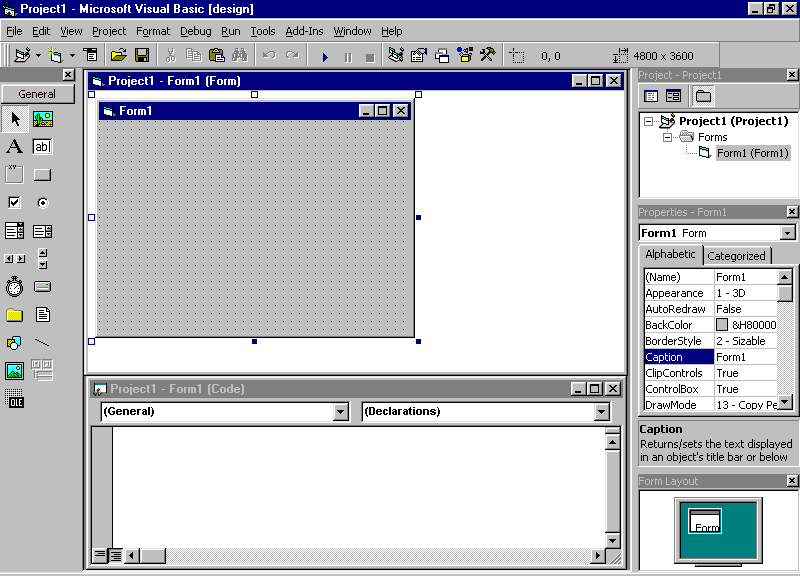The width and height of the screenshot is (800, 576).
Task: Switch to Full Module View in code window
Action: (116, 555)
